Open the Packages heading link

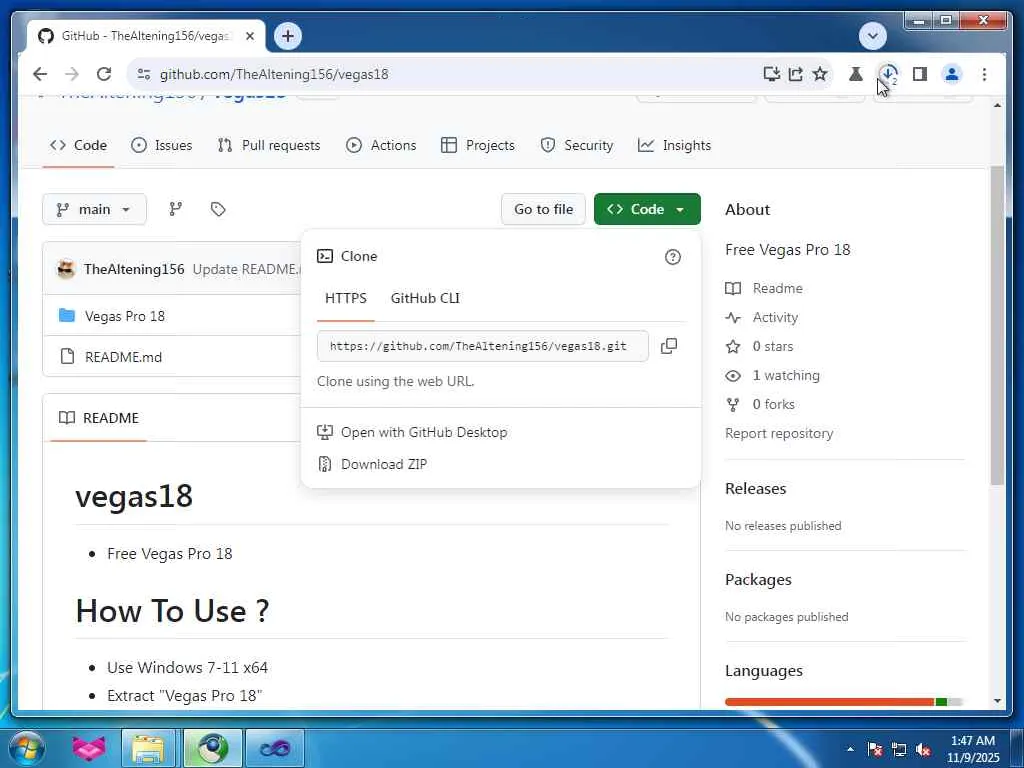758,580
